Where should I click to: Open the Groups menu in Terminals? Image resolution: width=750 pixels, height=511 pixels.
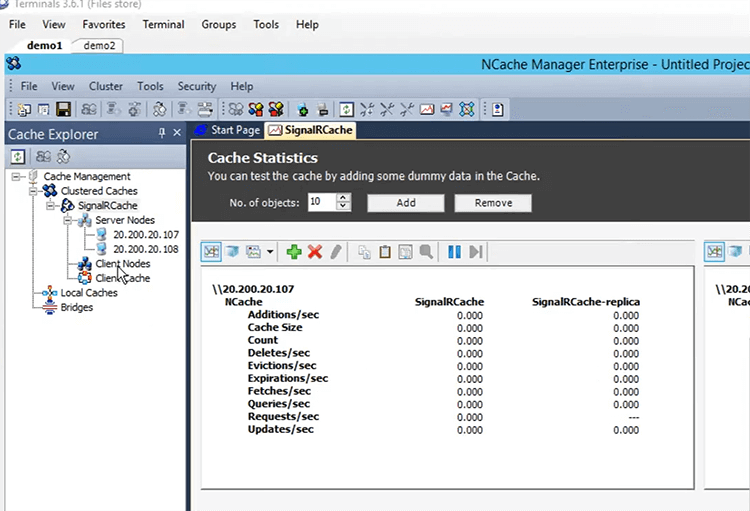point(219,24)
